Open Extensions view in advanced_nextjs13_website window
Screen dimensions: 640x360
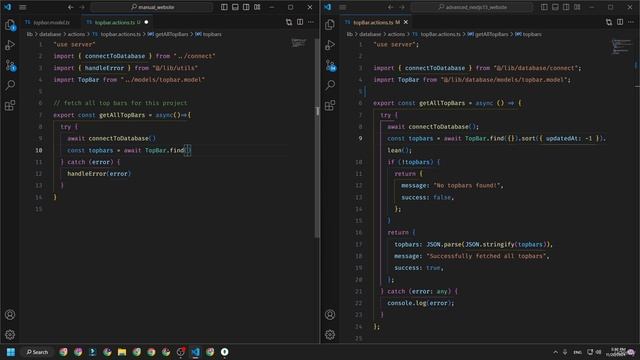pyautogui.click(x=330, y=105)
